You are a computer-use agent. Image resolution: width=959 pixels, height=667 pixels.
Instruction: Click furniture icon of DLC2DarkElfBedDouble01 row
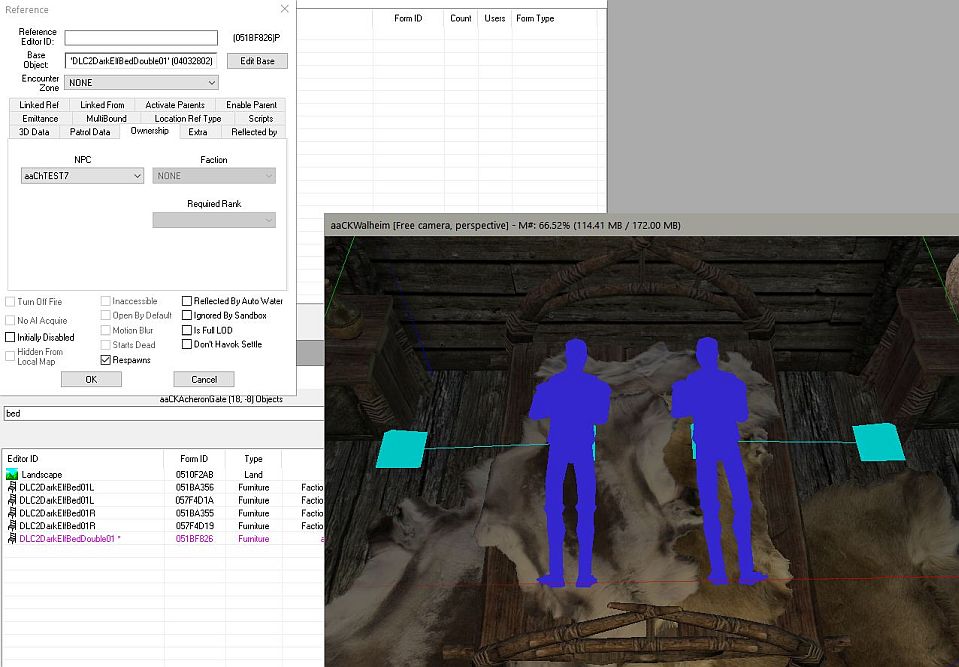(x=12, y=538)
